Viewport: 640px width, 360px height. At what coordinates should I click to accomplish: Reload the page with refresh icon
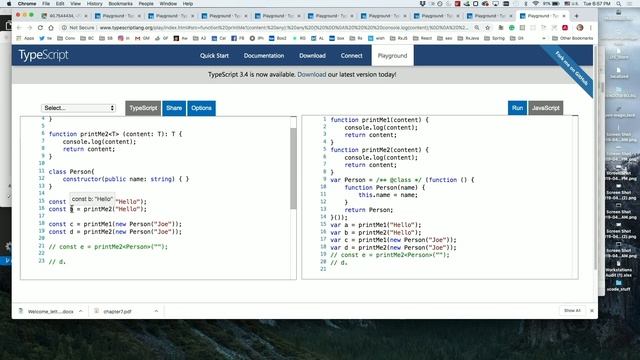(40, 28)
